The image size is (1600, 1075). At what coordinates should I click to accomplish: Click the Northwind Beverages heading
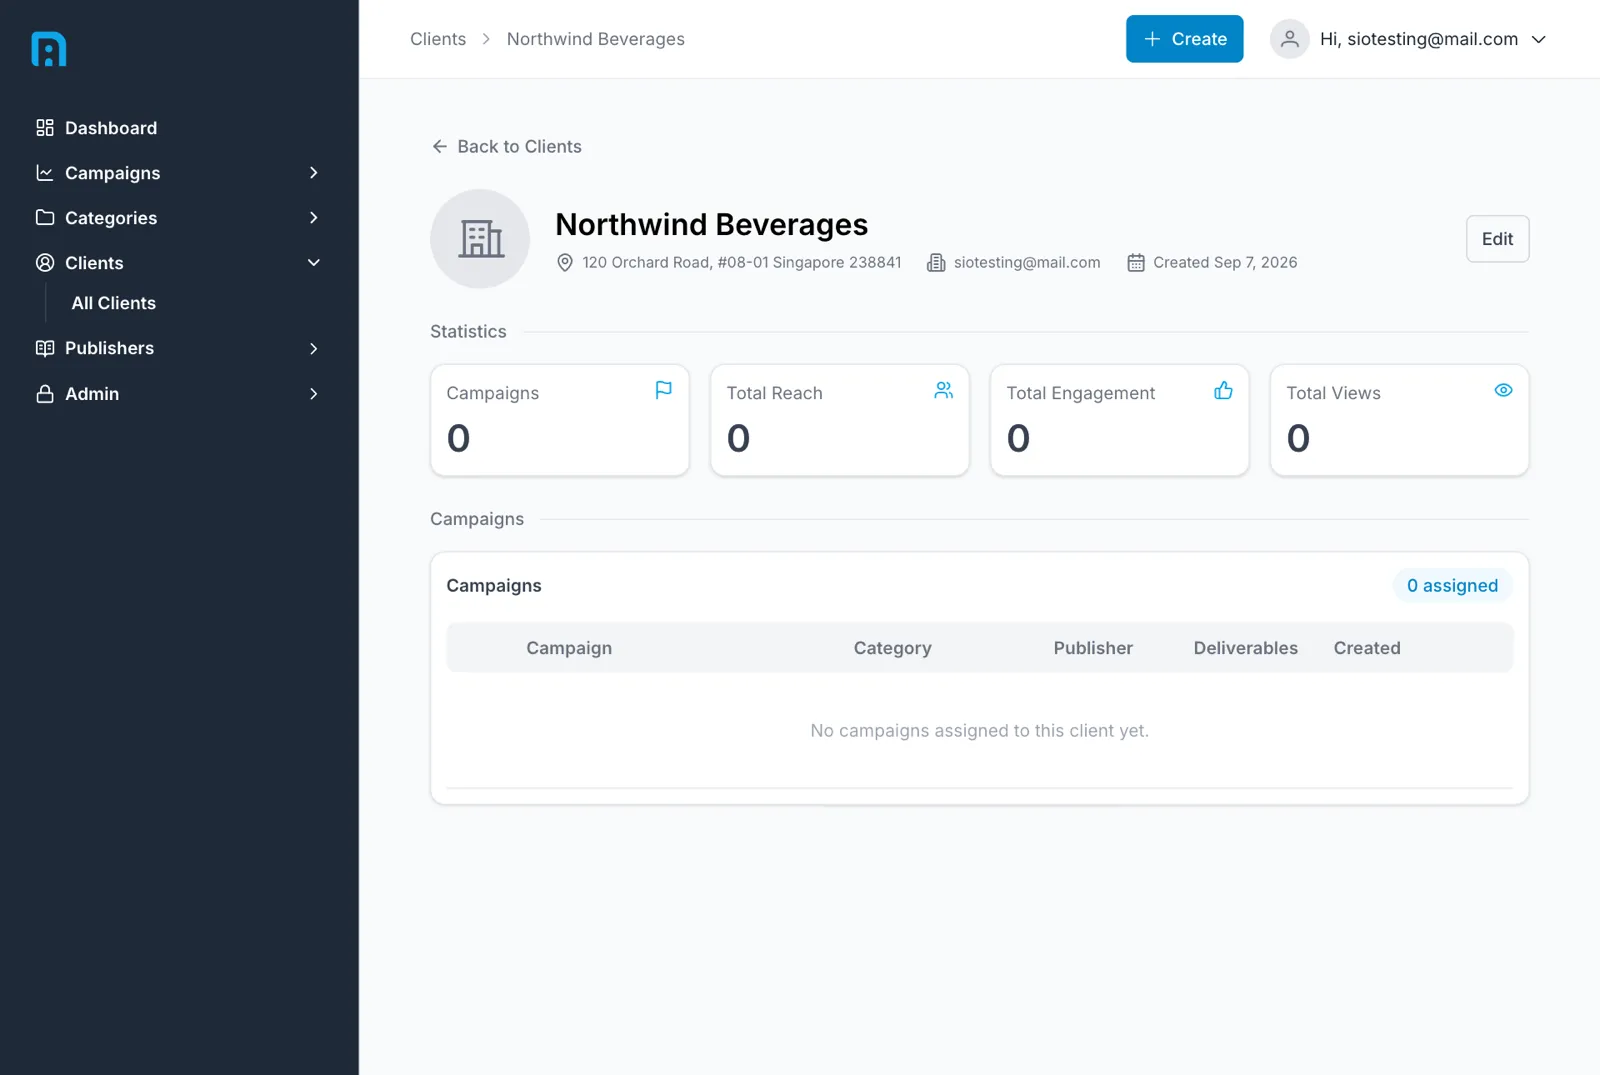click(711, 224)
